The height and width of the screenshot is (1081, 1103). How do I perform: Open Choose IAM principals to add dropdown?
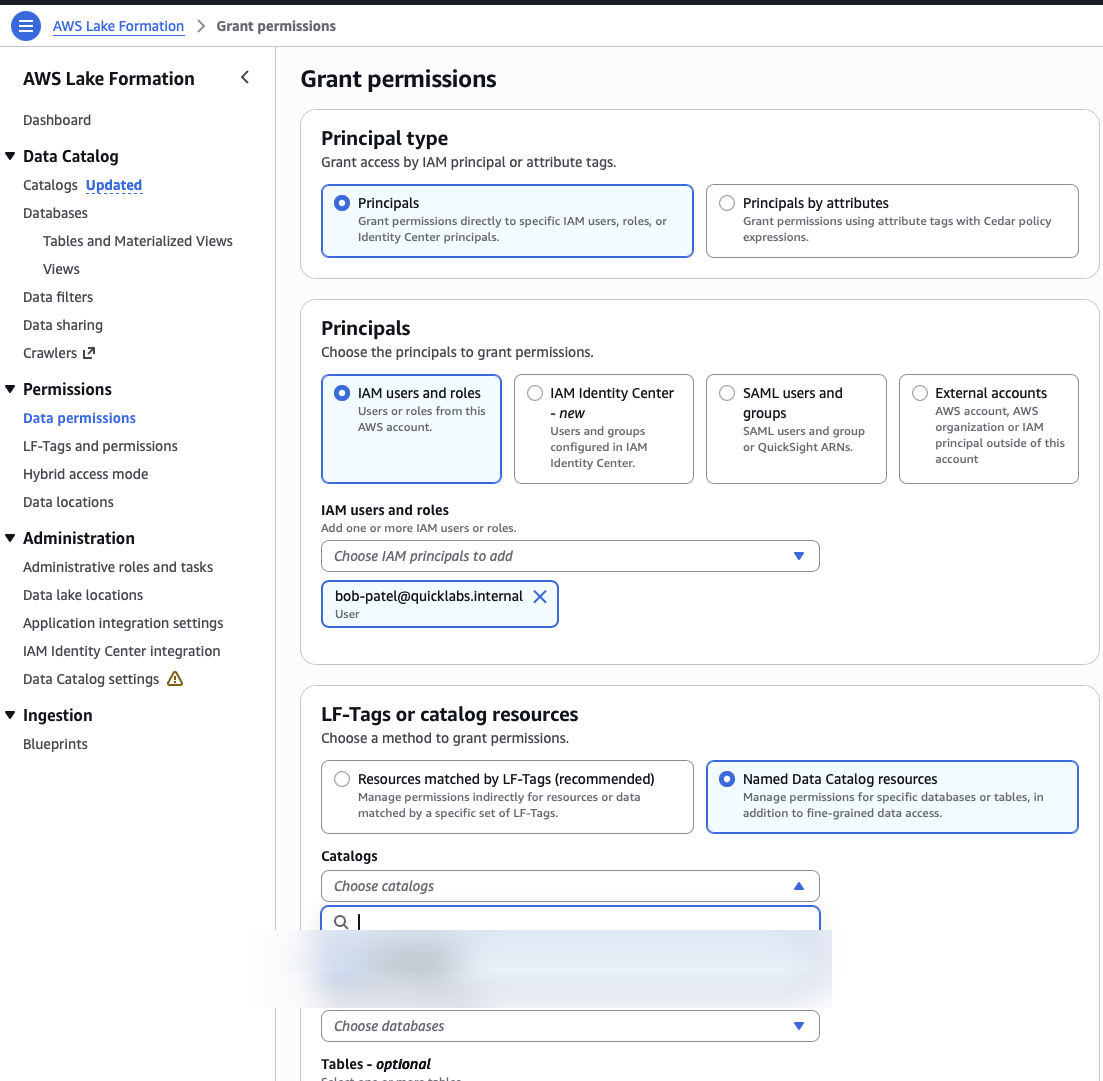[x=570, y=556]
